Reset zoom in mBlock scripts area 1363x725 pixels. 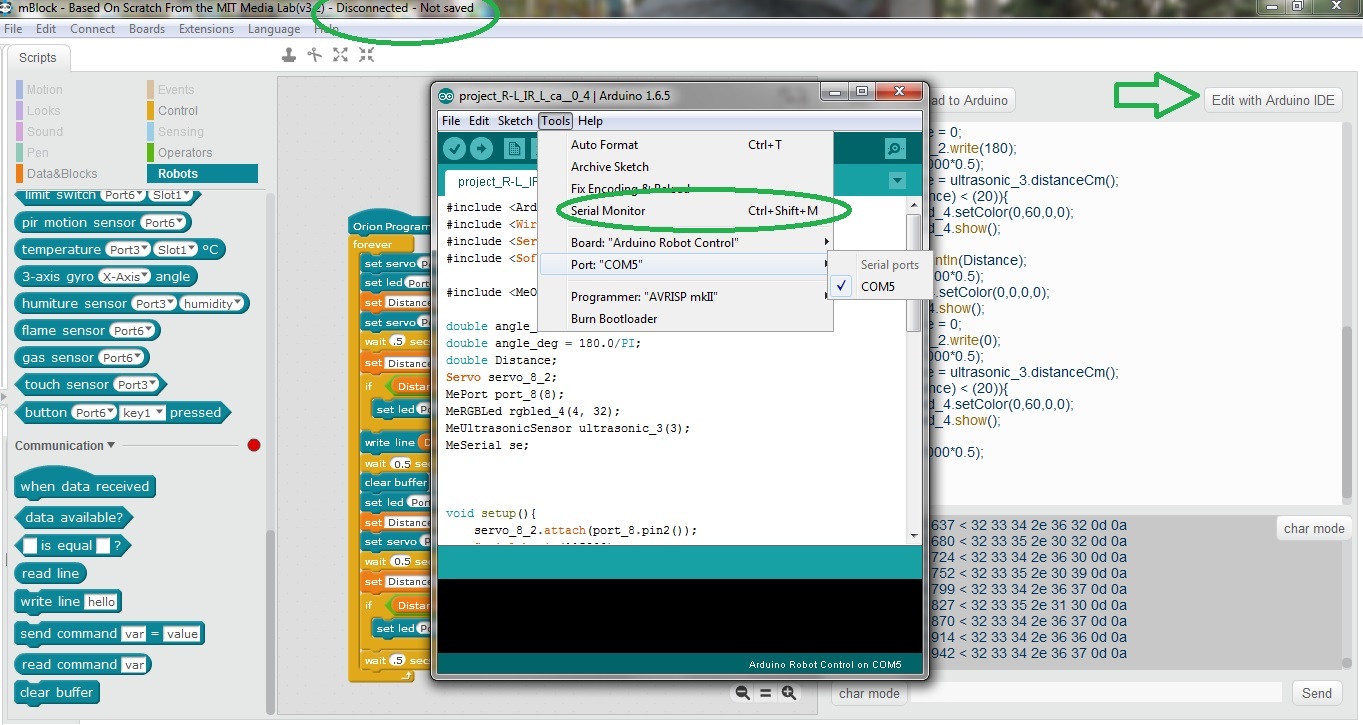click(x=766, y=693)
